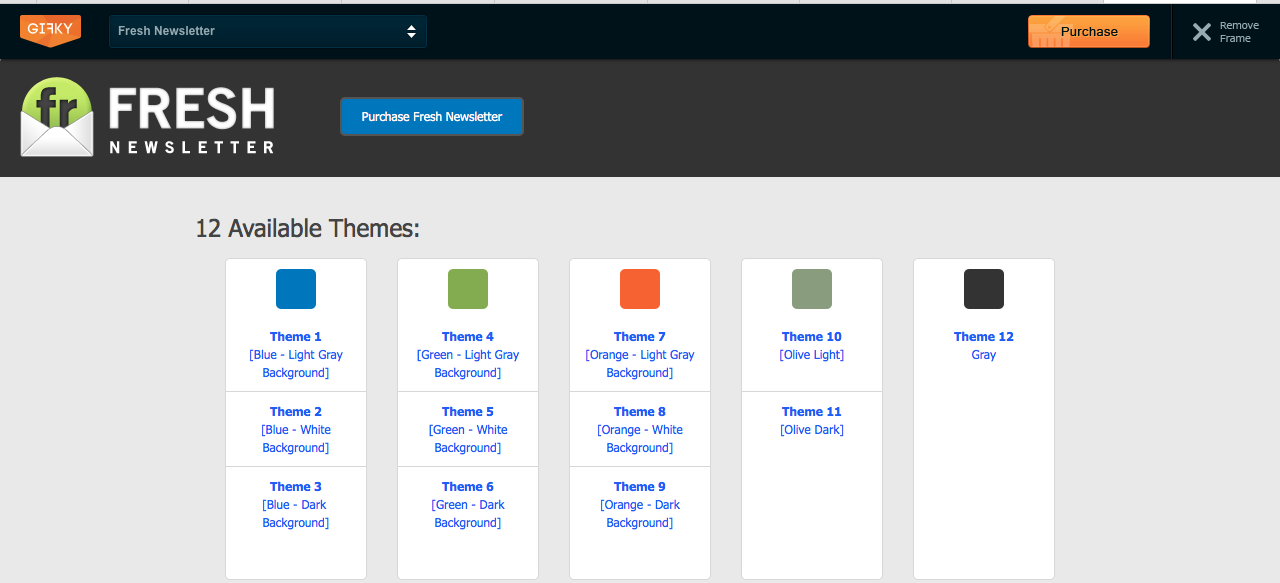Image resolution: width=1280 pixels, height=583 pixels.
Task: Pick the orange color swatch
Action: [x=640, y=289]
